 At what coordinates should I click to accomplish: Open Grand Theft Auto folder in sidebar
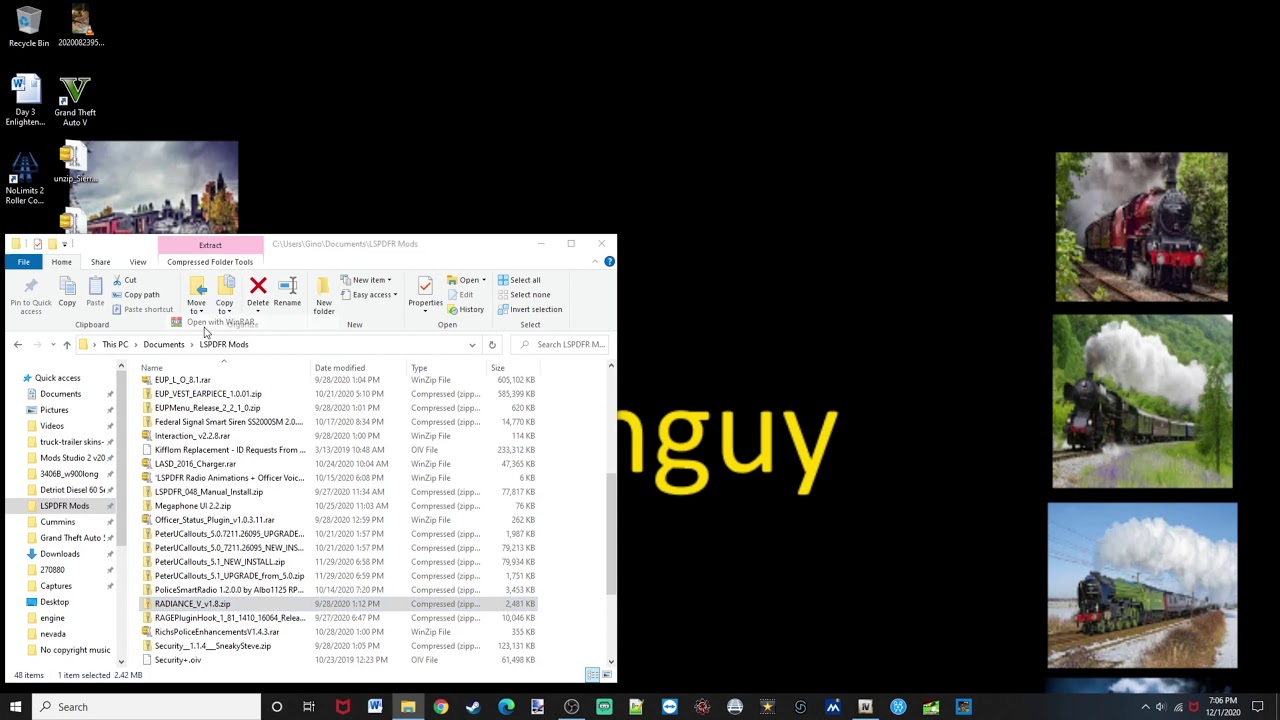tap(72, 538)
